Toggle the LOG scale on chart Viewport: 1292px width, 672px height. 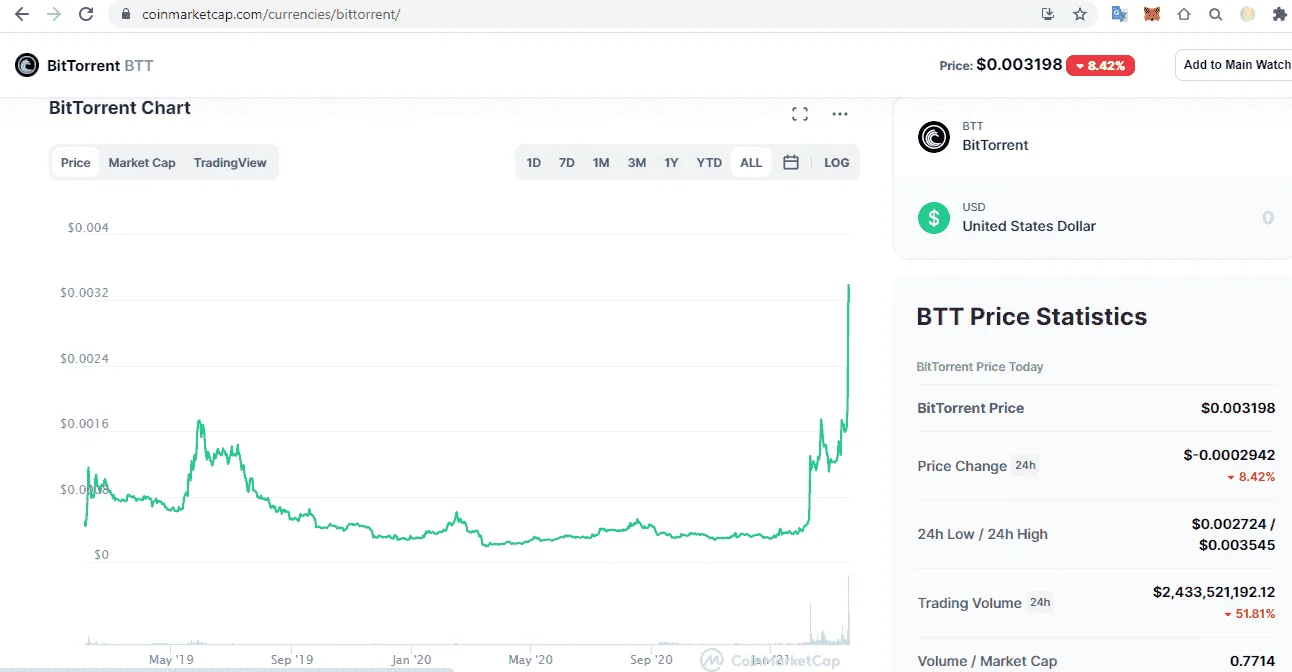tap(837, 162)
